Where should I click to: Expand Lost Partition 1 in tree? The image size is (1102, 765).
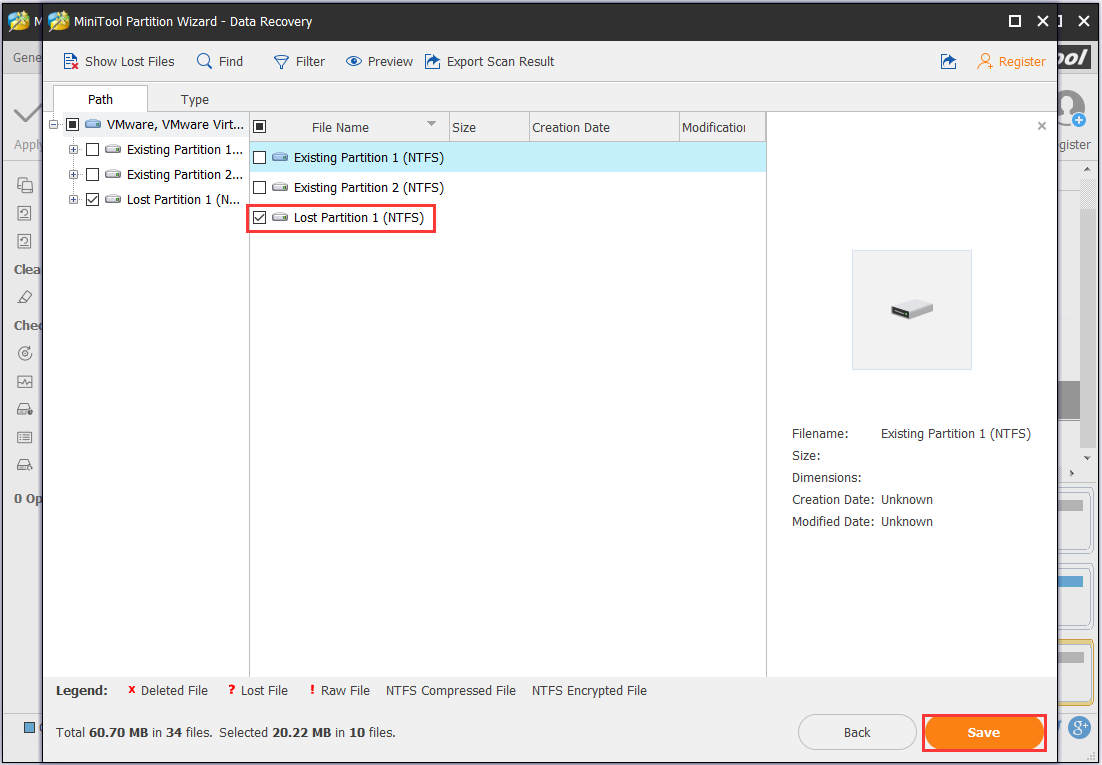click(73, 200)
